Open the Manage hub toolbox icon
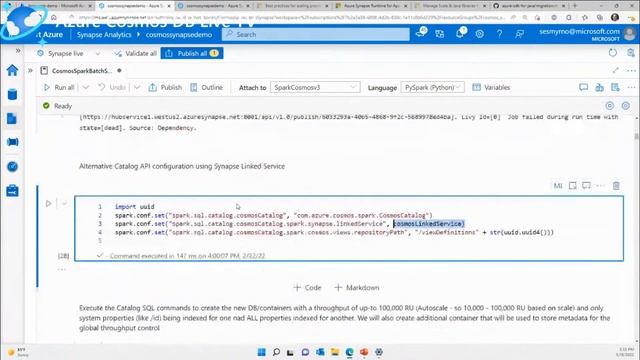This screenshot has width=640, height=360. tap(12, 191)
